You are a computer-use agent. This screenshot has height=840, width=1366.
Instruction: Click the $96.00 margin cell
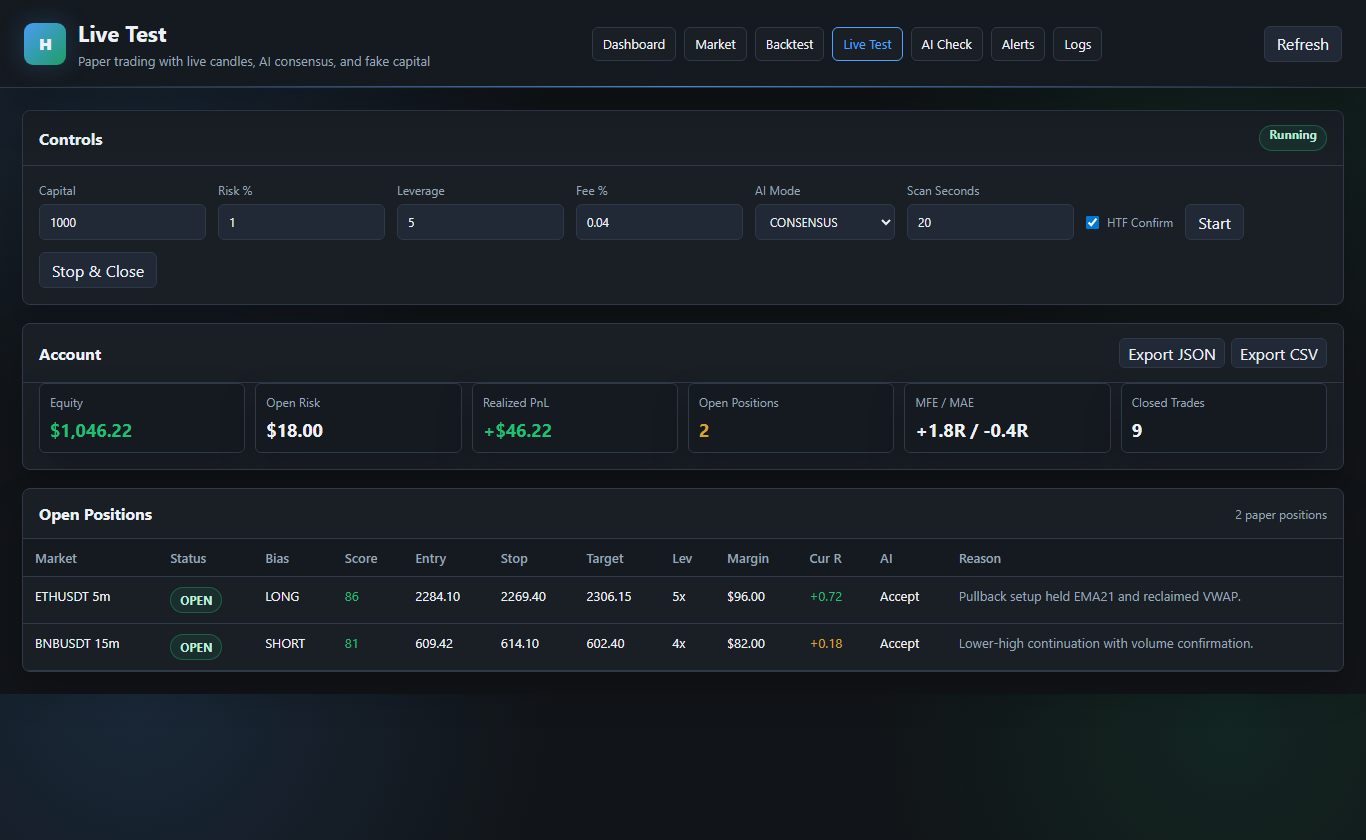point(746,596)
